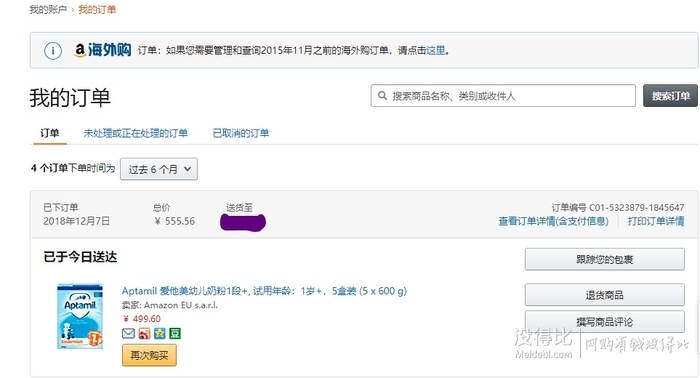Open Aptamil 爱他美幼儿奶粉 product title link
Image resolution: width=700 pixels, height=378 pixels.
[264, 291]
